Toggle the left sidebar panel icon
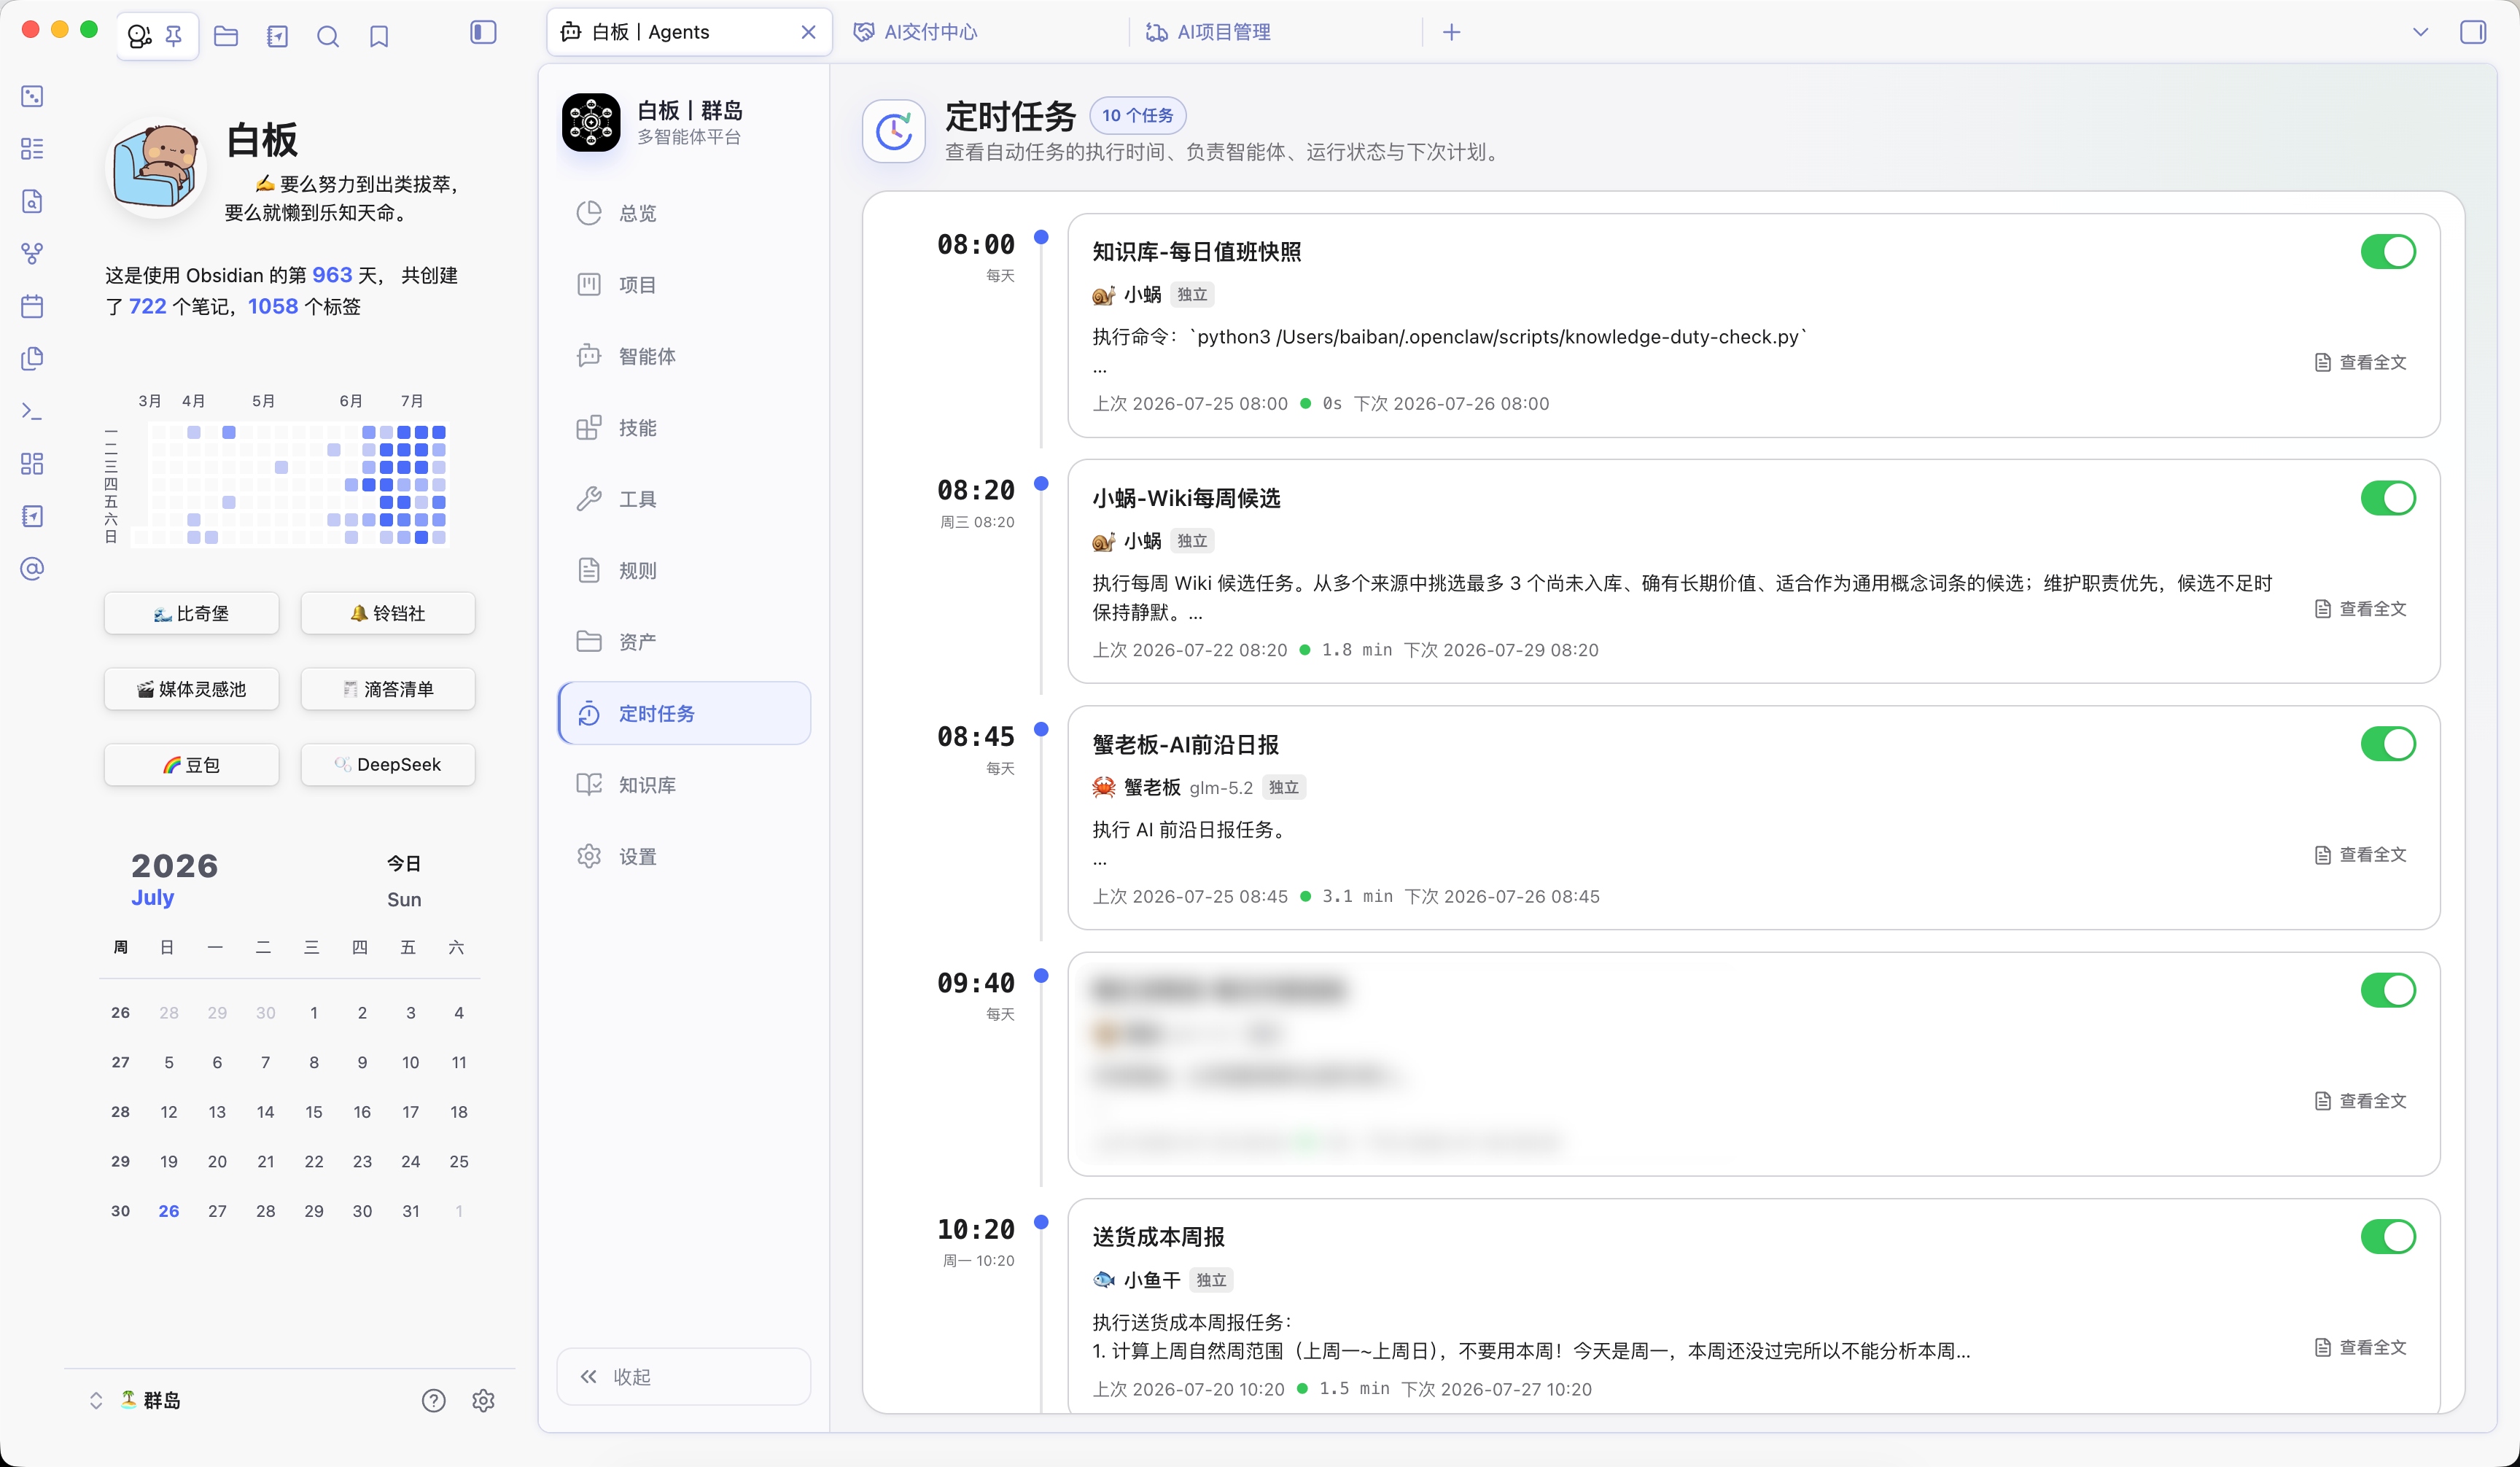The width and height of the screenshot is (2520, 1467). (483, 33)
